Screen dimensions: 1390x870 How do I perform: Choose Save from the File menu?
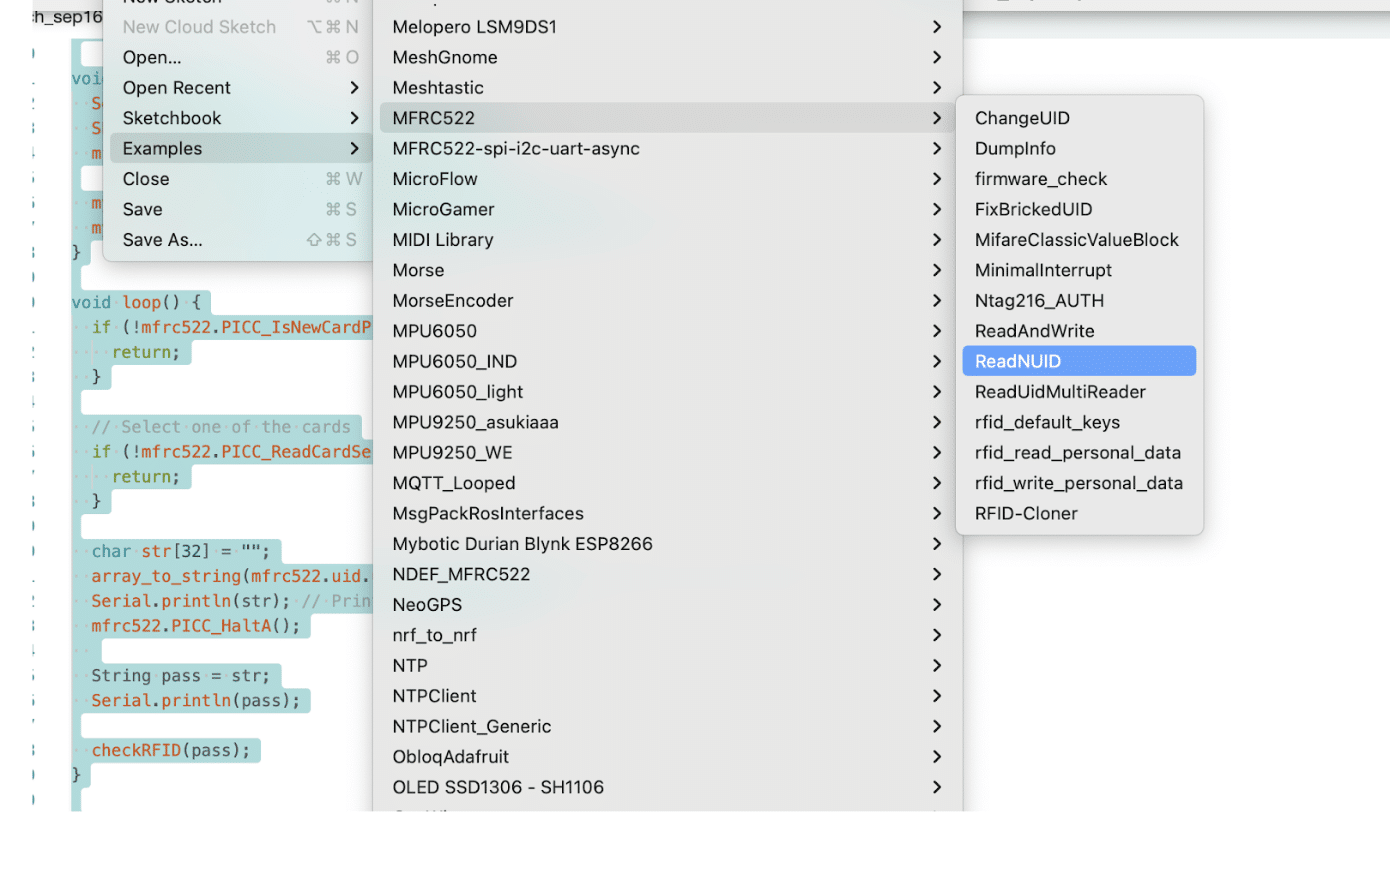click(143, 209)
